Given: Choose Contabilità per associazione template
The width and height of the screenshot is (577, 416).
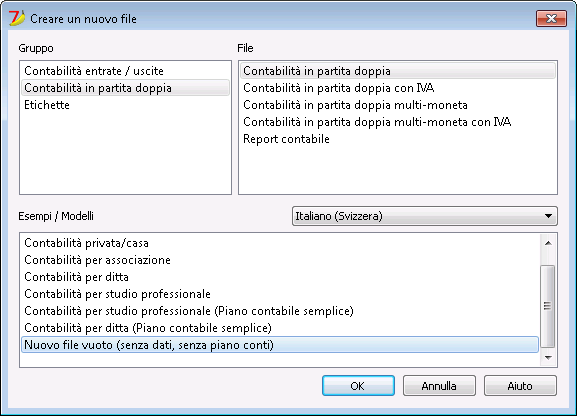Looking at the screenshot, I should tap(280, 260).
